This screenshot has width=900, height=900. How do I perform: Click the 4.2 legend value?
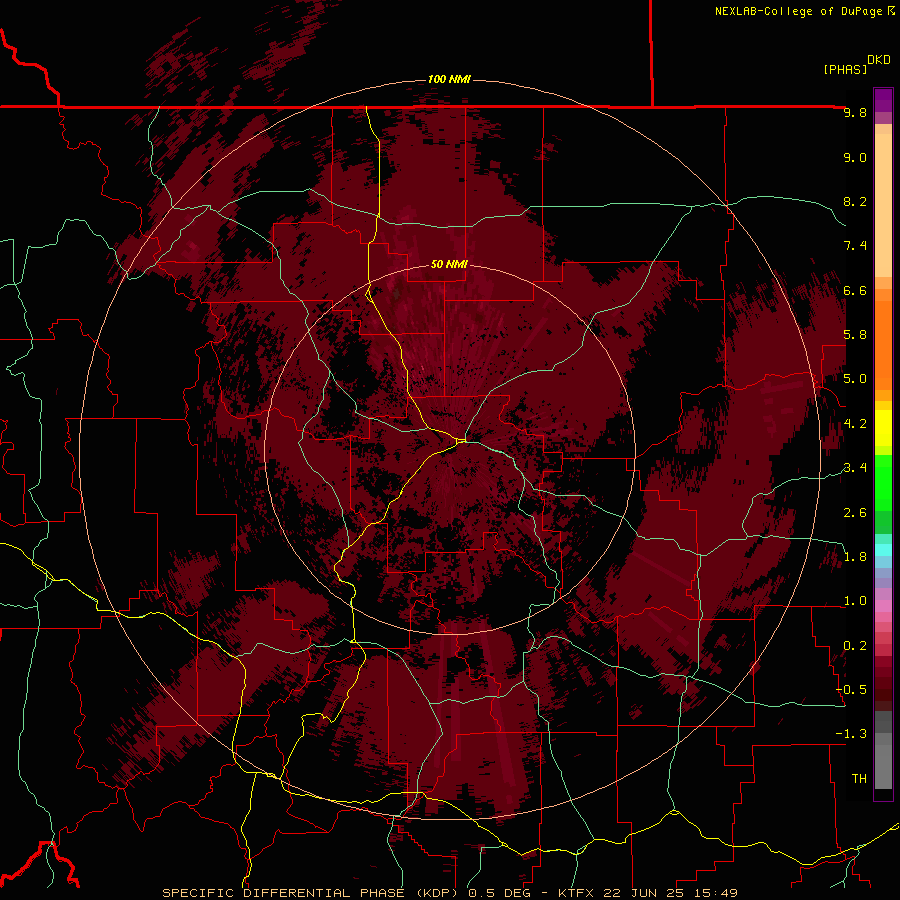click(855, 424)
